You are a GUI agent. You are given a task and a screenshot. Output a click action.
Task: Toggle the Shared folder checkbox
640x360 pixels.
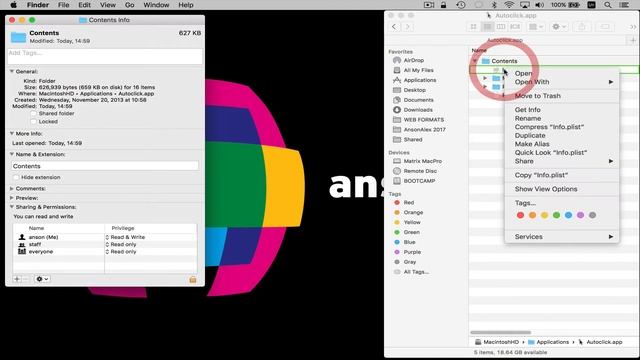tap(33, 113)
